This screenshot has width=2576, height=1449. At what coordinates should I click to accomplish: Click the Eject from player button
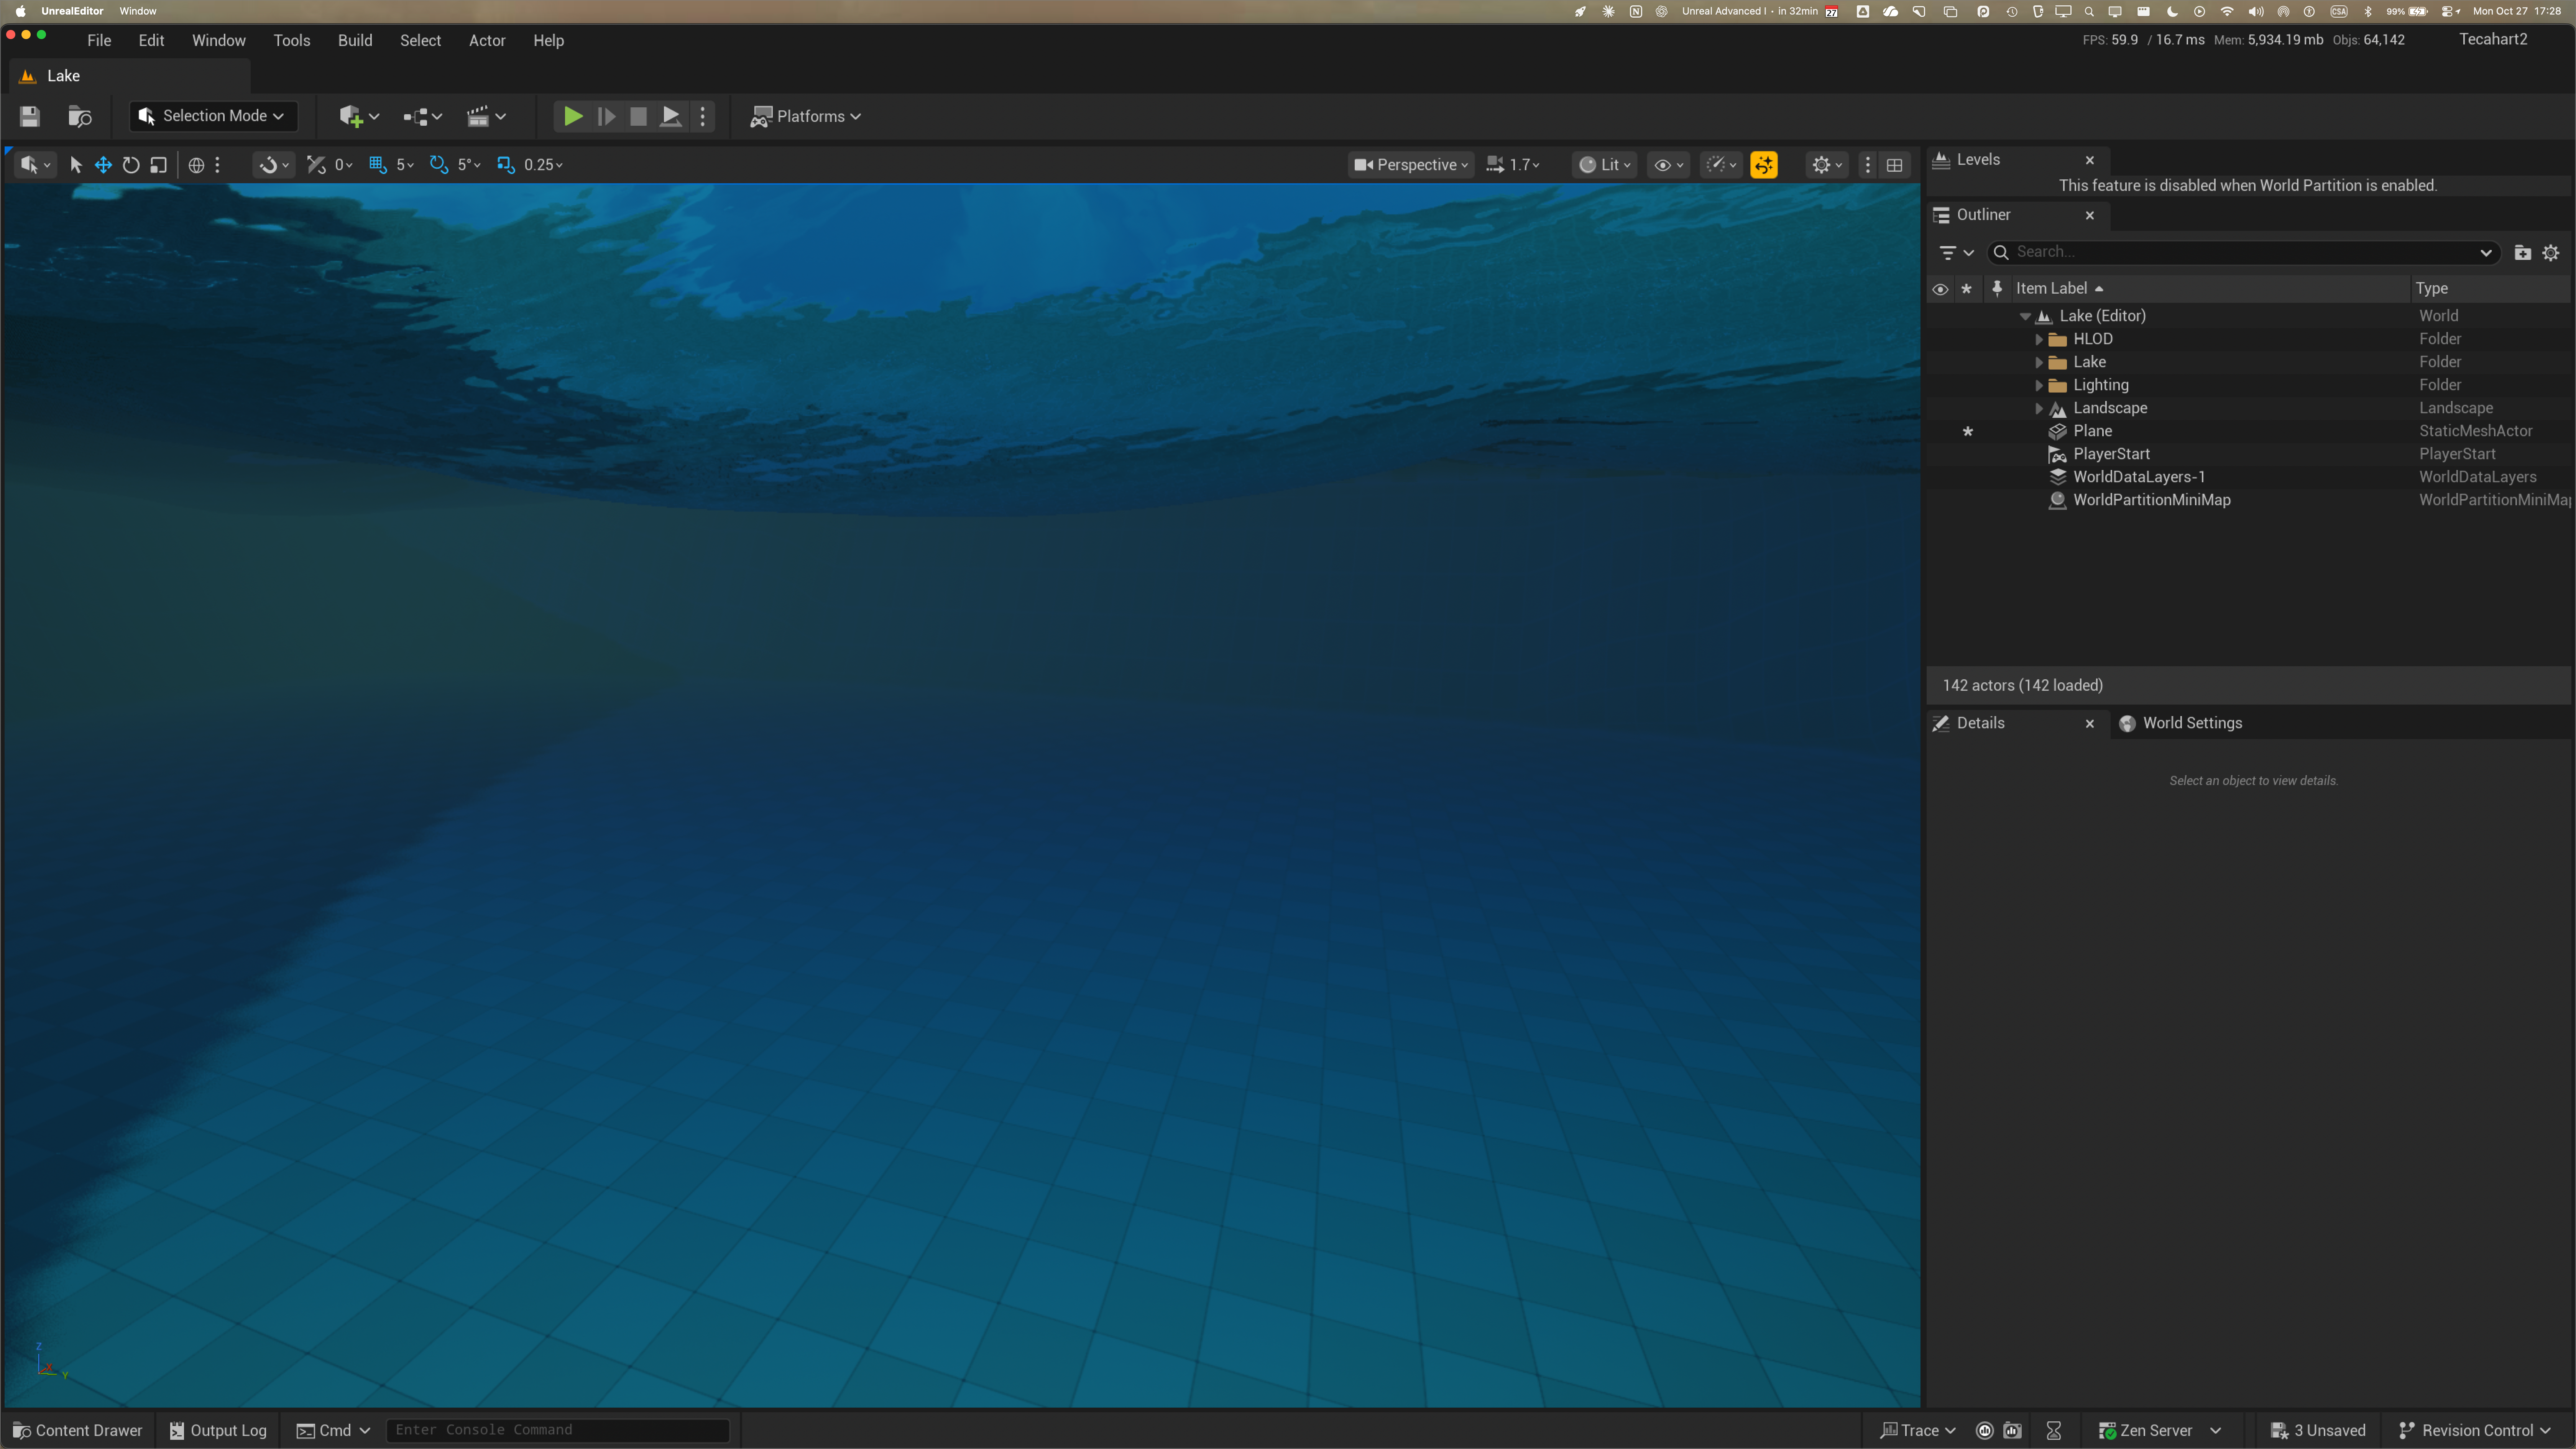[x=671, y=116]
